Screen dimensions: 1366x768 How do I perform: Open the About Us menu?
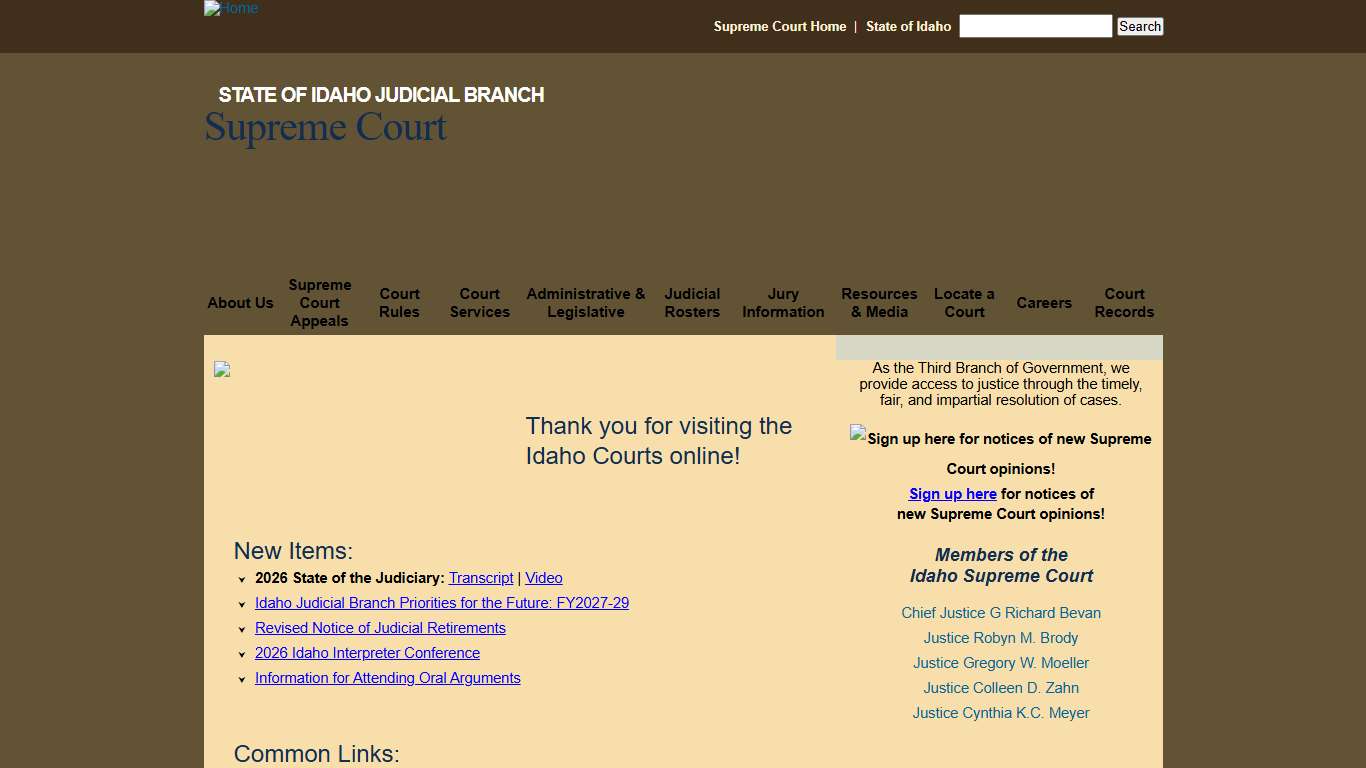[x=240, y=303]
